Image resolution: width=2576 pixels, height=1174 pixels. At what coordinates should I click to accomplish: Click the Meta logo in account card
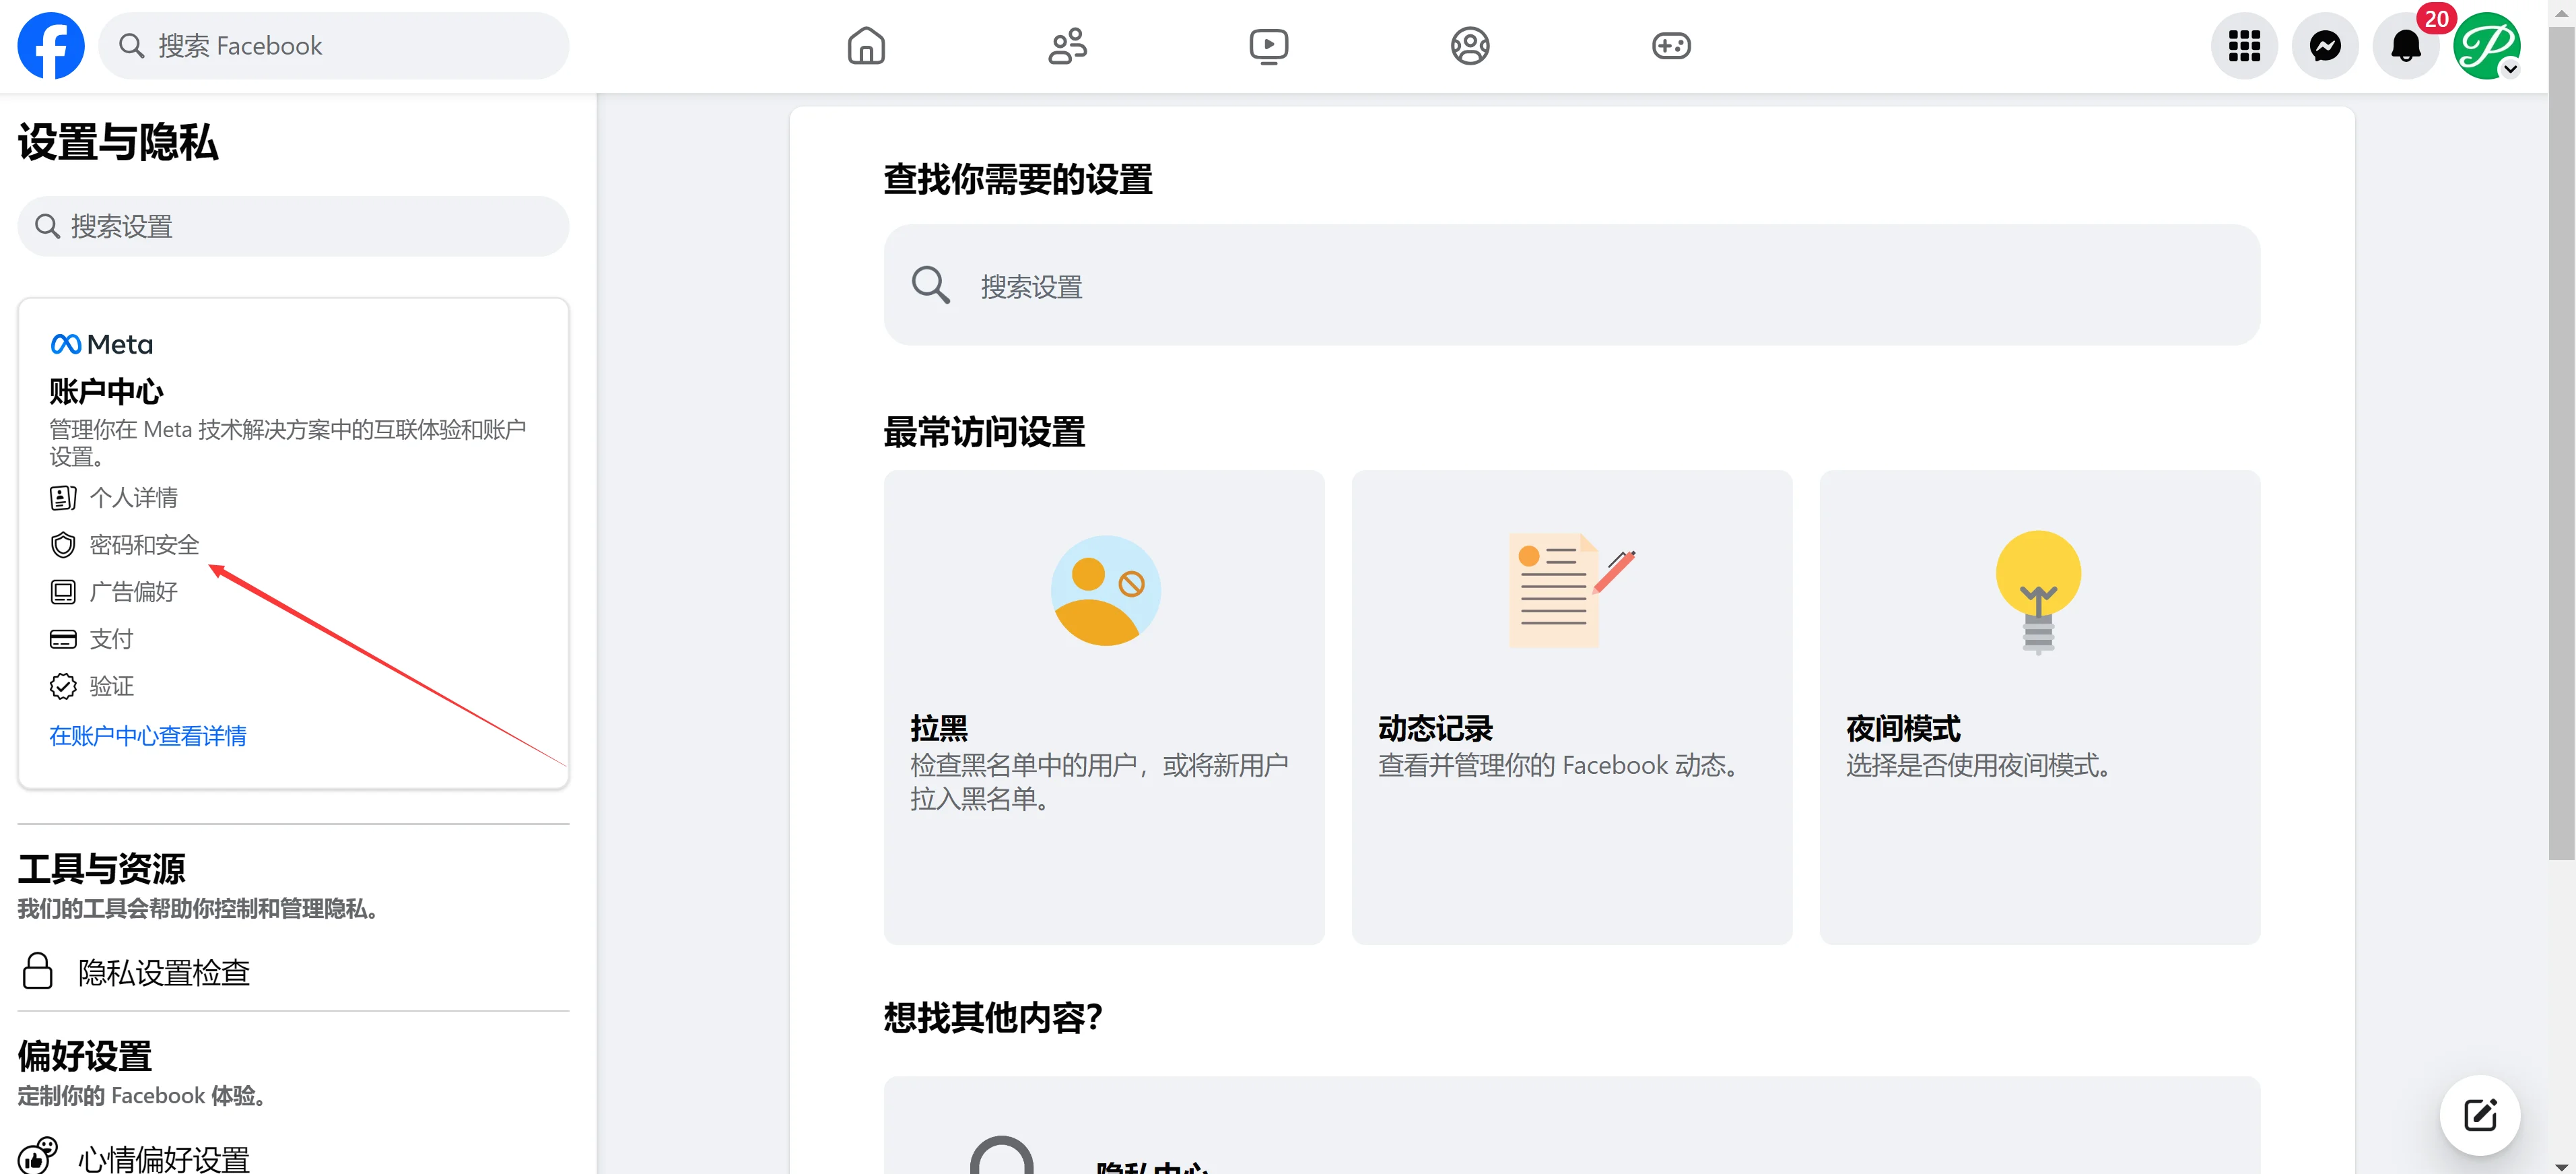click(101, 344)
